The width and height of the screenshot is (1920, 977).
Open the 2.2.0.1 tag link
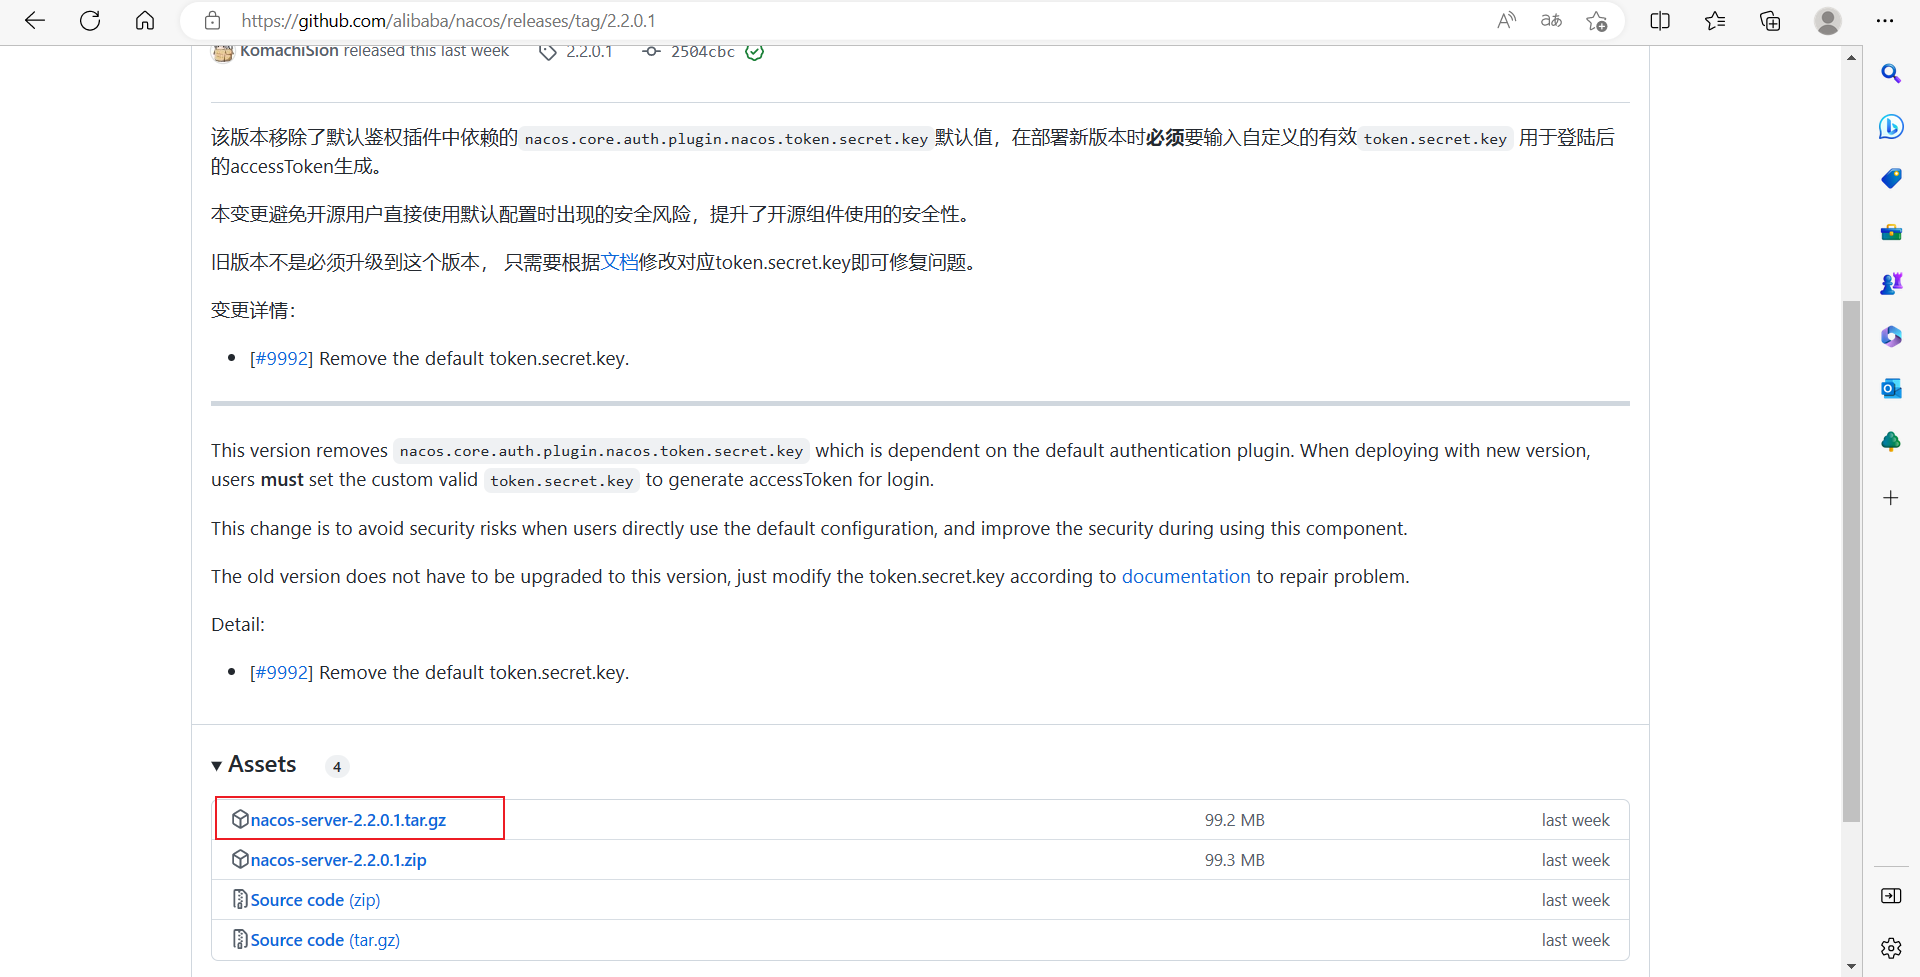(589, 52)
